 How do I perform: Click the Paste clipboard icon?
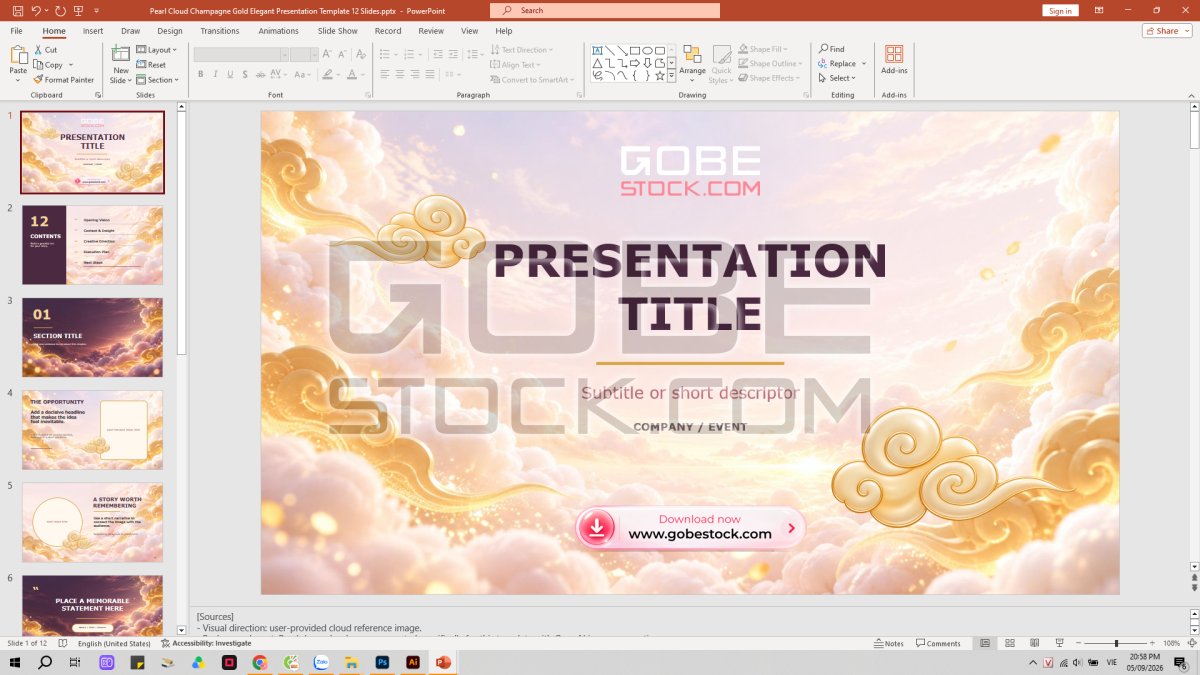pyautogui.click(x=18, y=55)
